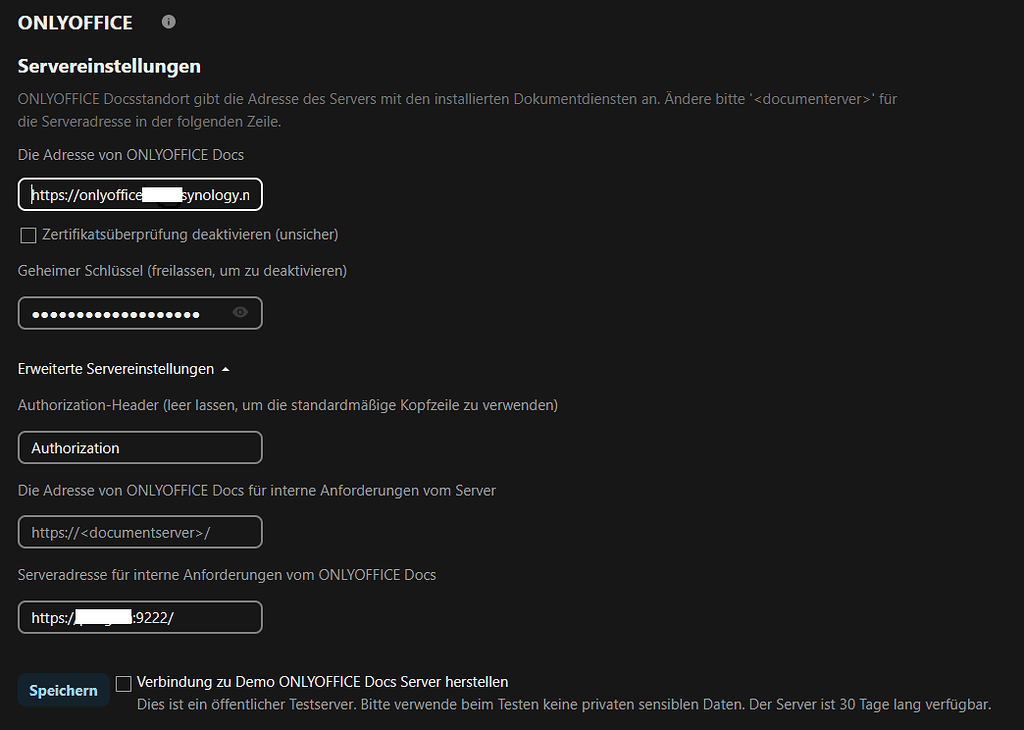Screen dimensions: 1024x730
Task: Click the Authorization-Header description label
Action: click(x=287, y=405)
